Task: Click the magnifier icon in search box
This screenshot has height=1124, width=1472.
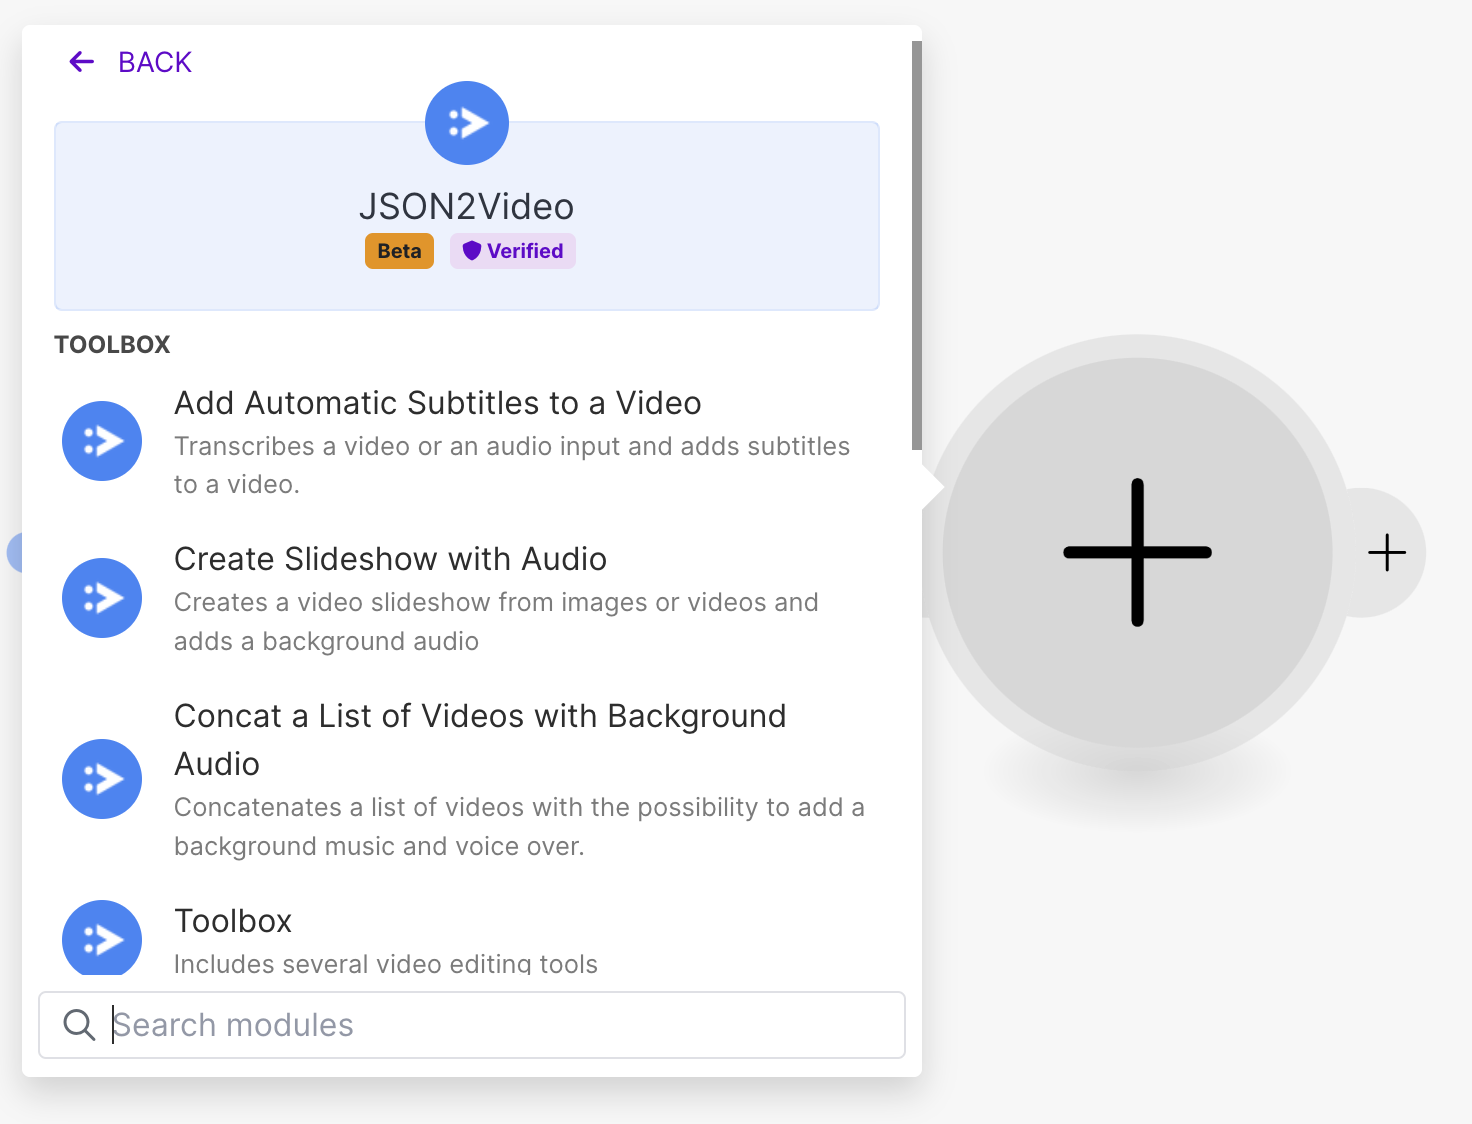Action: tap(79, 1025)
